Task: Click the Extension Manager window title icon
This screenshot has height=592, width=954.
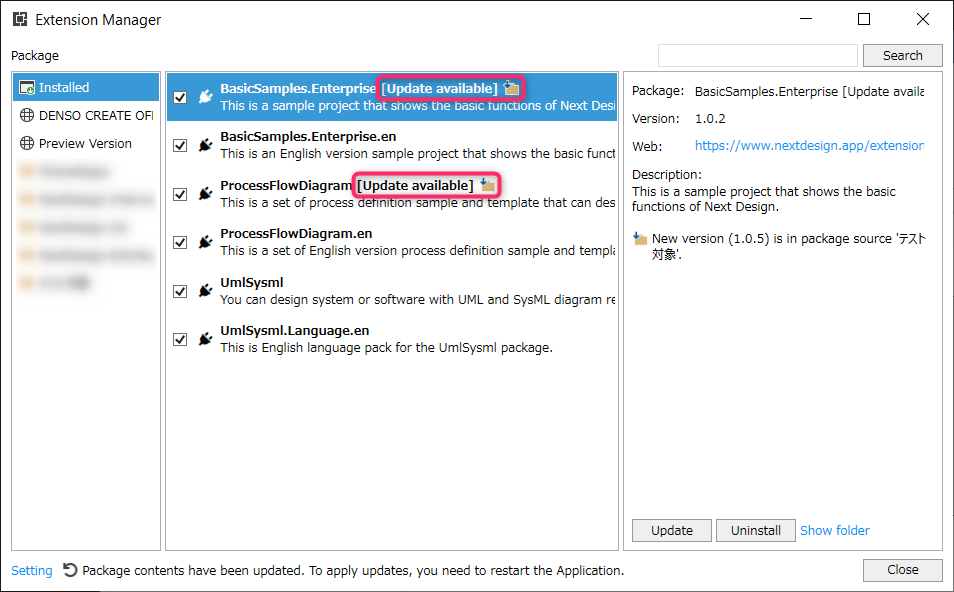Action: (20, 19)
